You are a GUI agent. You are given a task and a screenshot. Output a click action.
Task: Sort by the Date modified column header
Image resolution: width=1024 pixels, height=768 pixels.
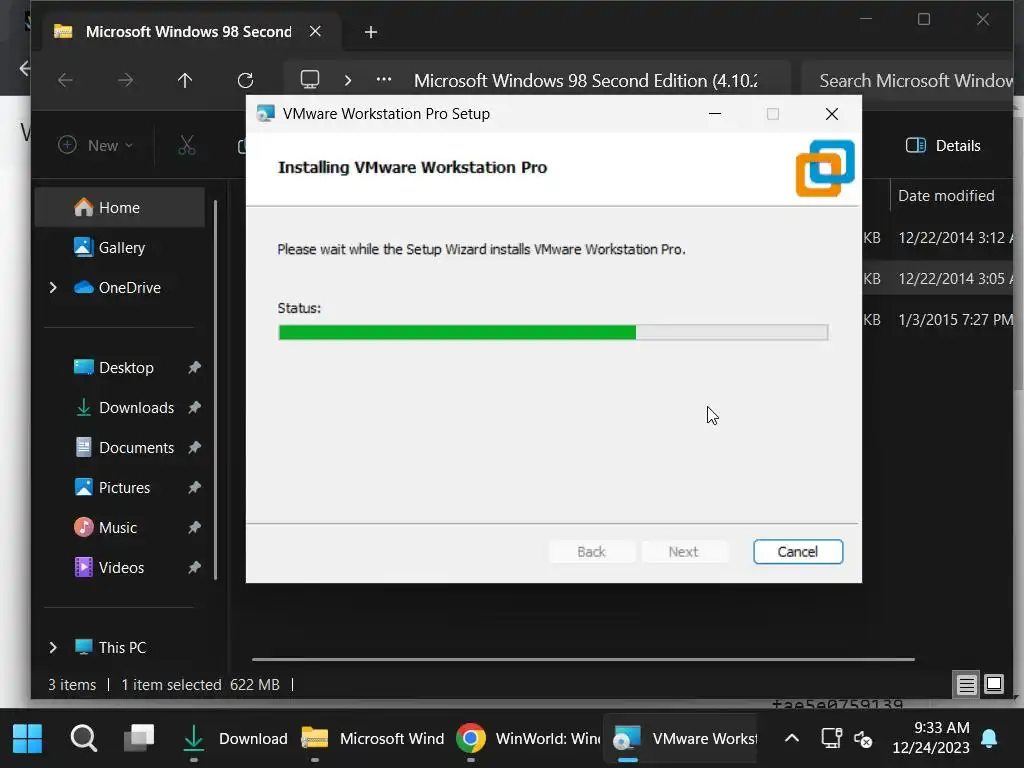point(946,195)
